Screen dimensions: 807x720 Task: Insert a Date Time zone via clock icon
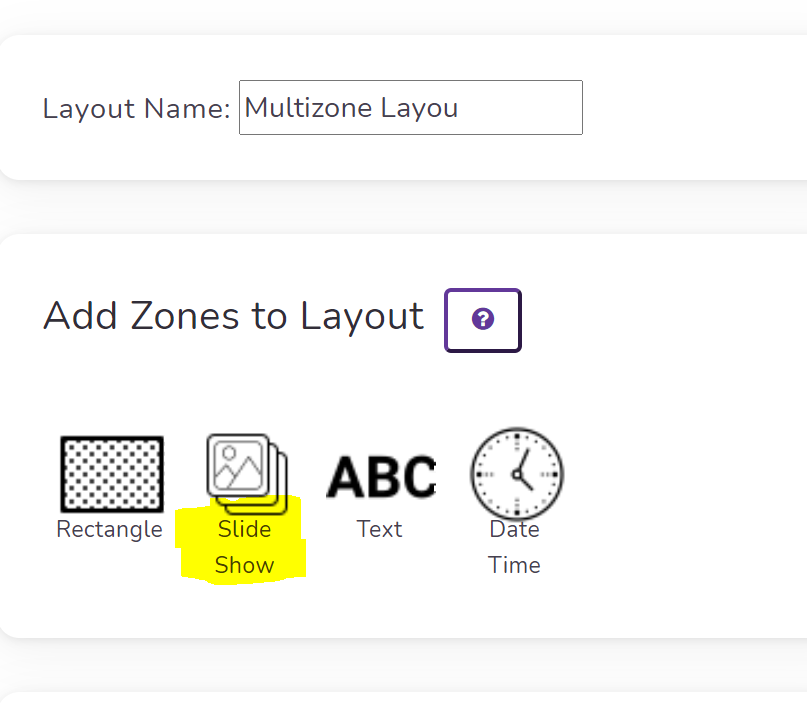pyautogui.click(x=517, y=473)
